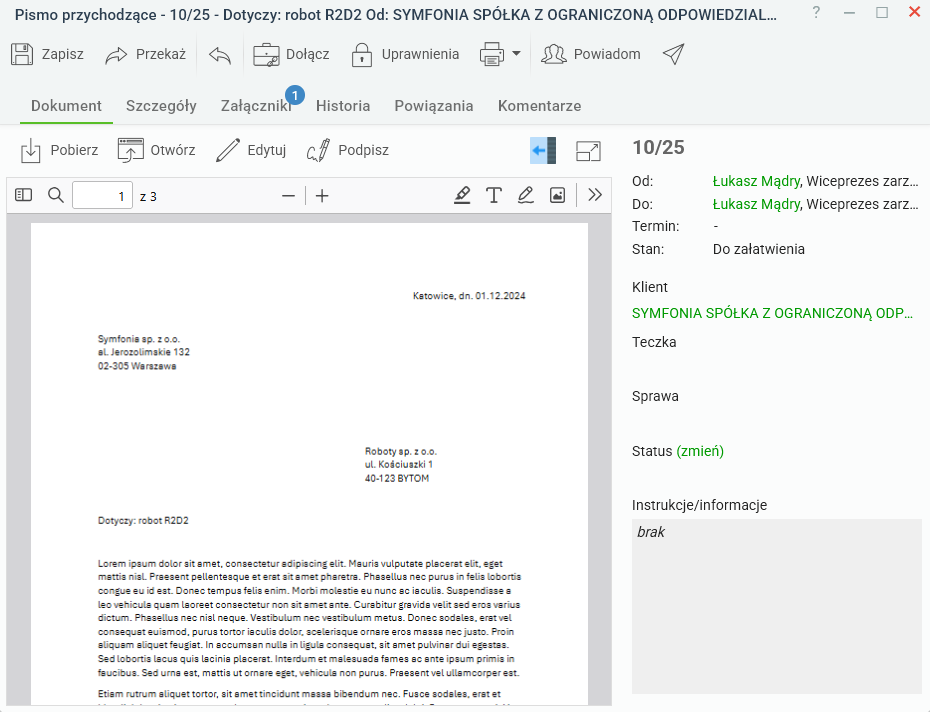Click the reply back arrow icon
This screenshot has height=712, width=930.
(x=220, y=55)
